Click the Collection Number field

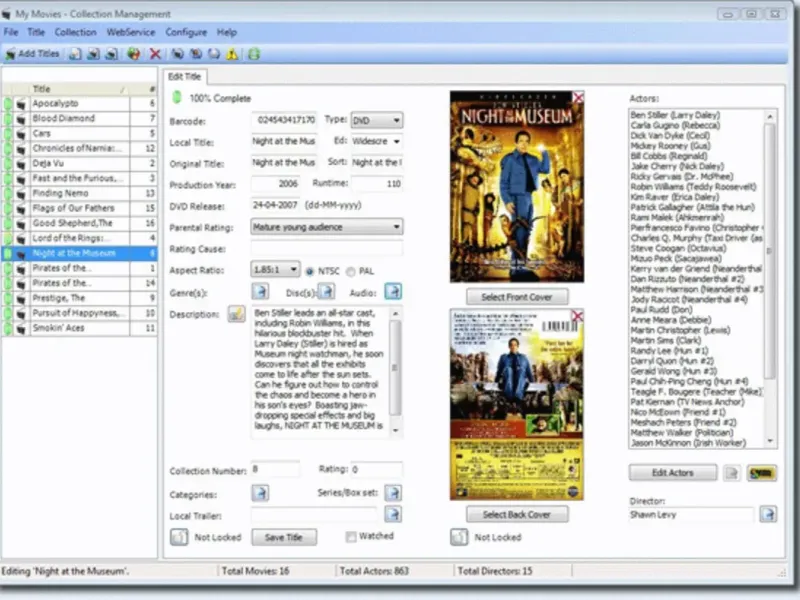(276, 469)
